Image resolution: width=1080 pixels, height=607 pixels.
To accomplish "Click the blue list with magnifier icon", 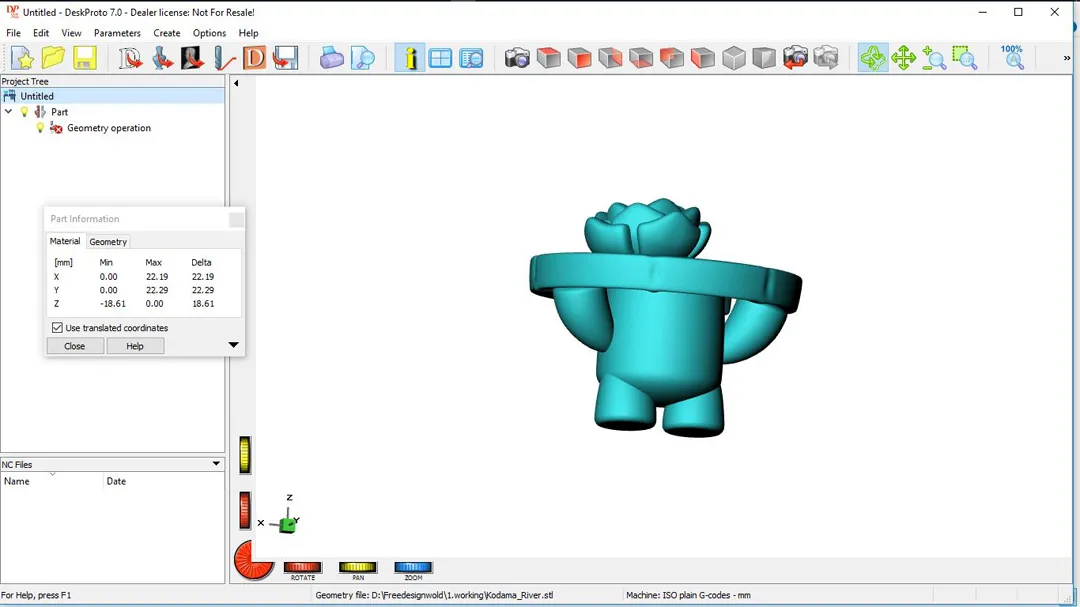I will point(472,58).
